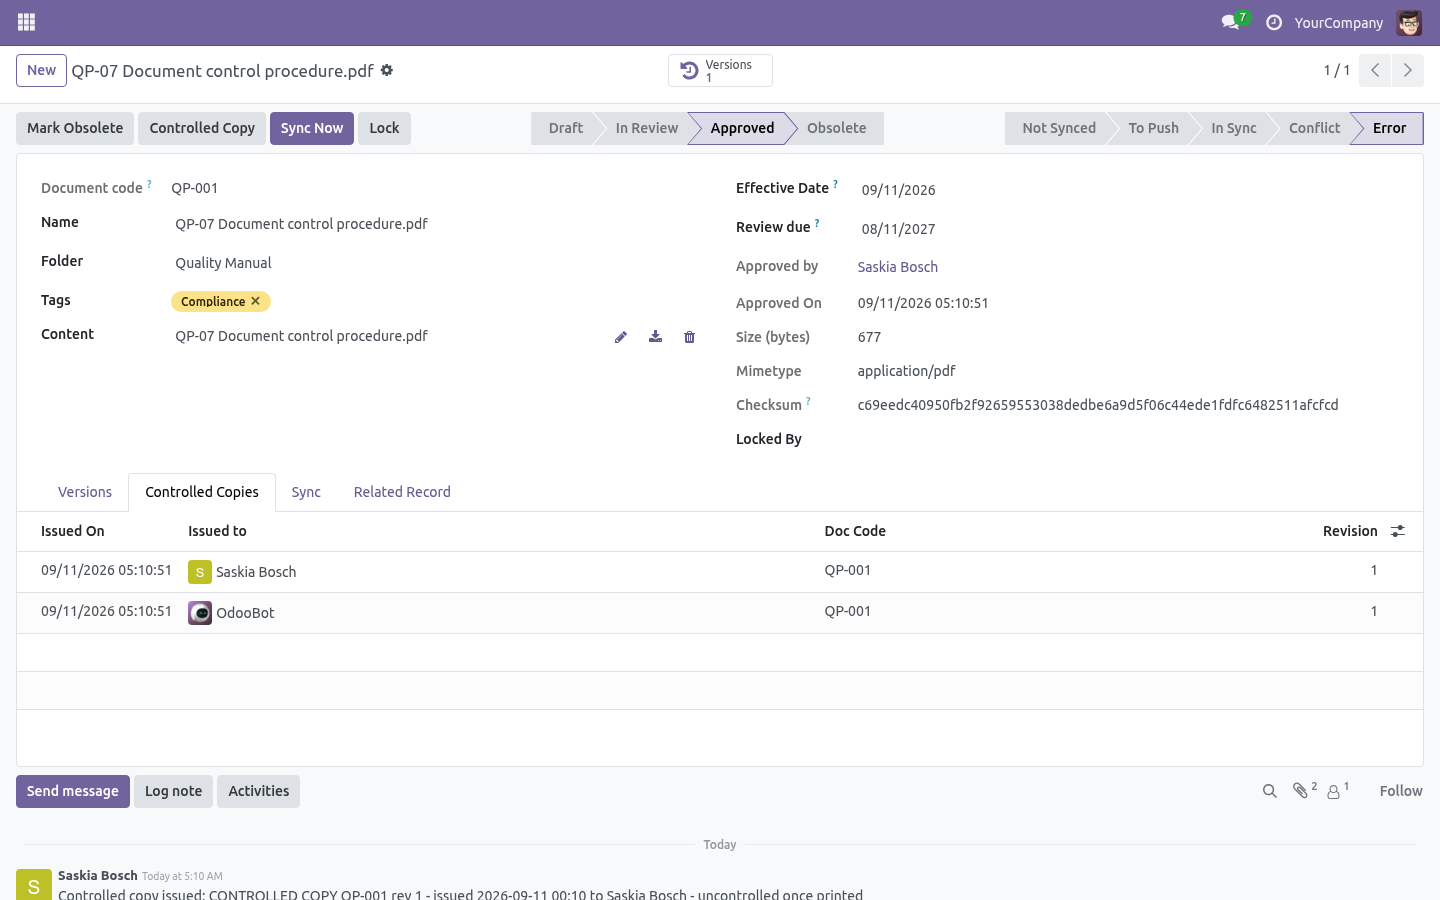This screenshot has height=900, width=1440.
Task: Set sync state to Not Synced
Action: [x=1059, y=128]
